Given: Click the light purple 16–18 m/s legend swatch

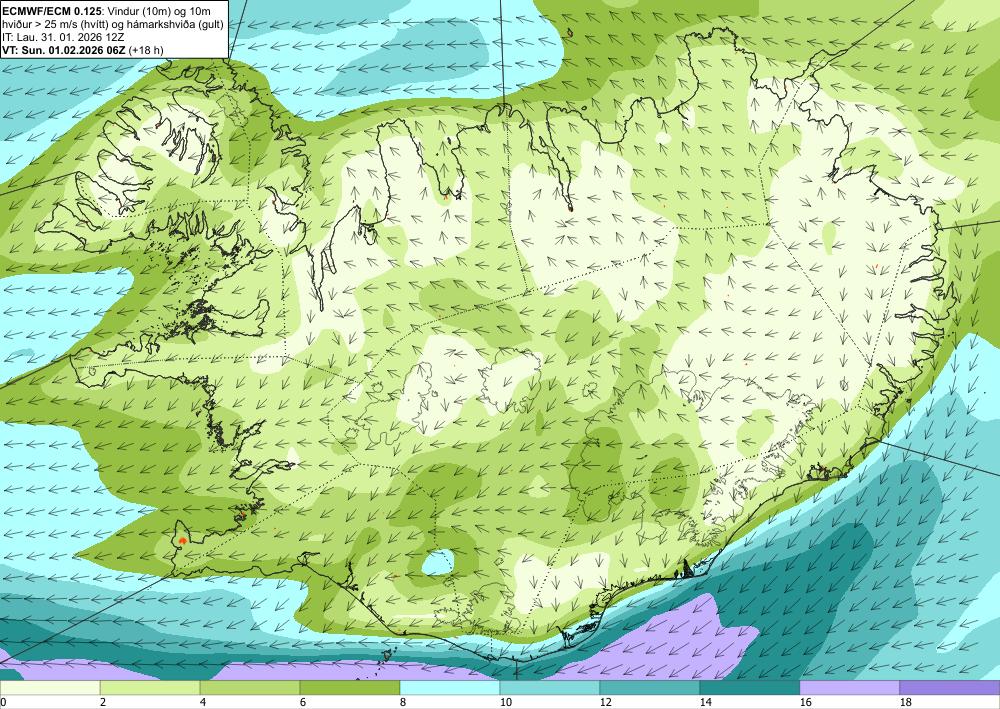Looking at the screenshot, I should pos(849,688).
